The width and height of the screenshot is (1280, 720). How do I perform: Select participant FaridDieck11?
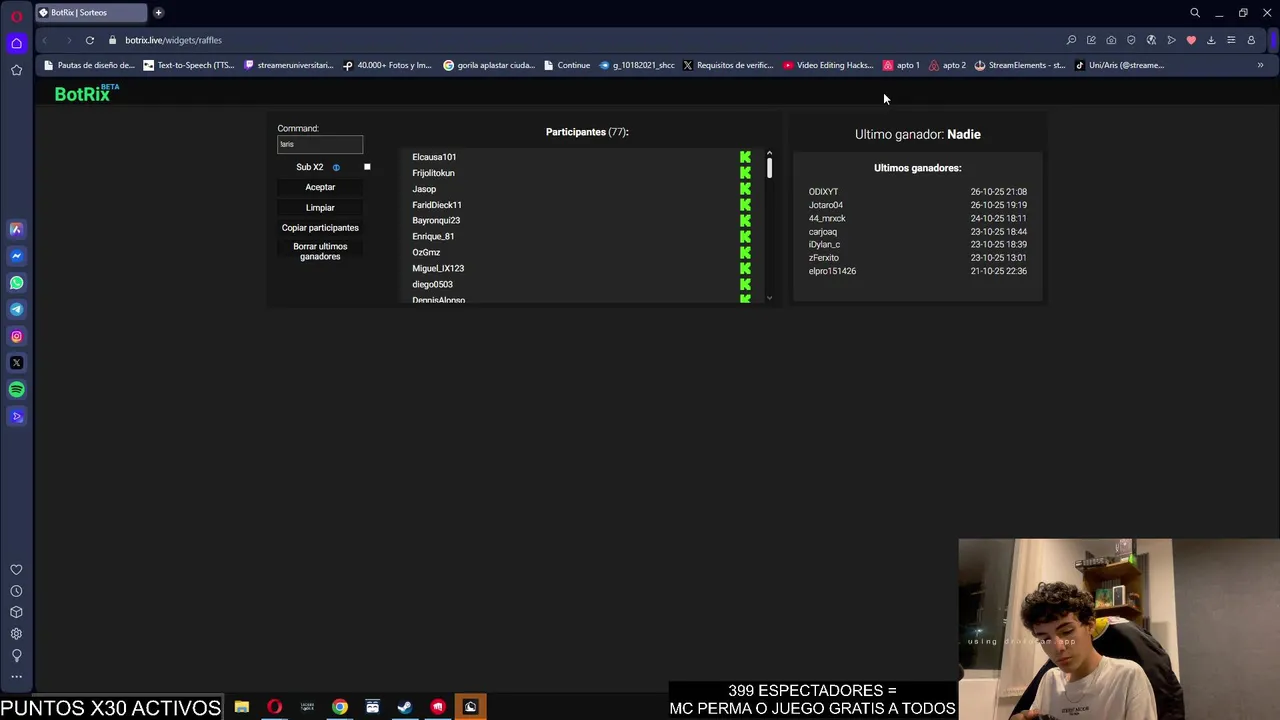point(437,205)
